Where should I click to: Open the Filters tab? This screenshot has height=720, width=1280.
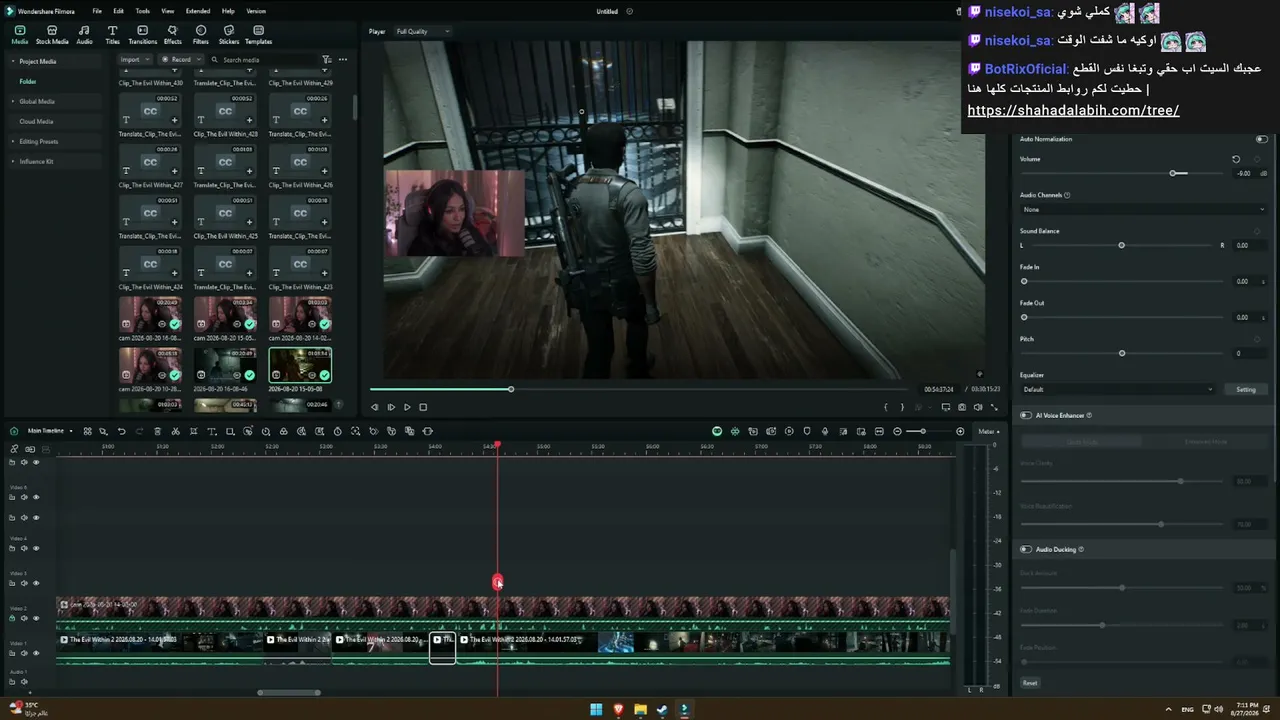click(201, 35)
